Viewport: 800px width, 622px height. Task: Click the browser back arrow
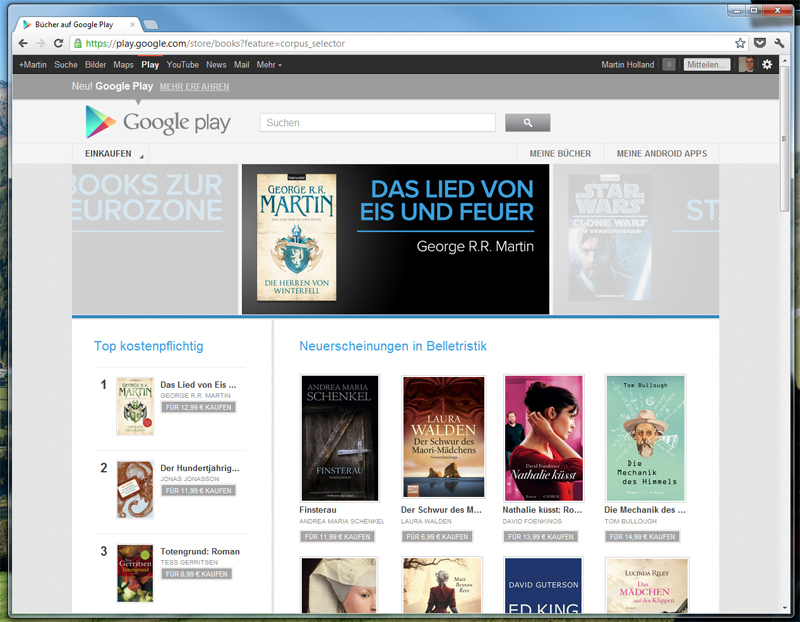coord(23,43)
